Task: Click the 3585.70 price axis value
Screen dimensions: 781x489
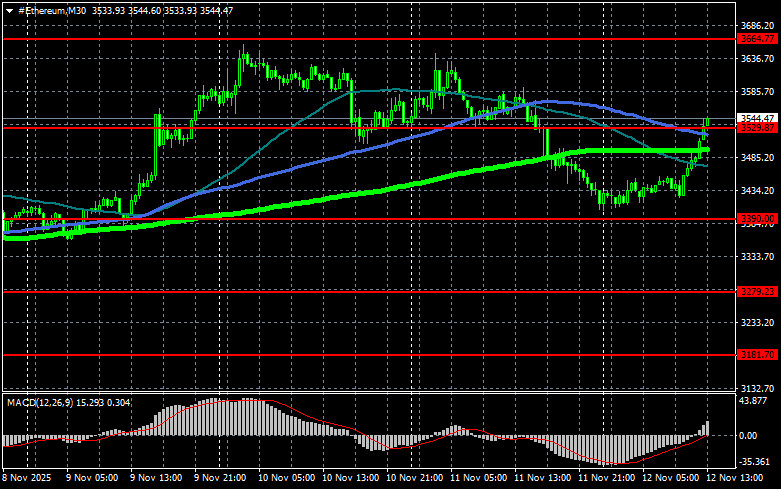Action: point(757,92)
